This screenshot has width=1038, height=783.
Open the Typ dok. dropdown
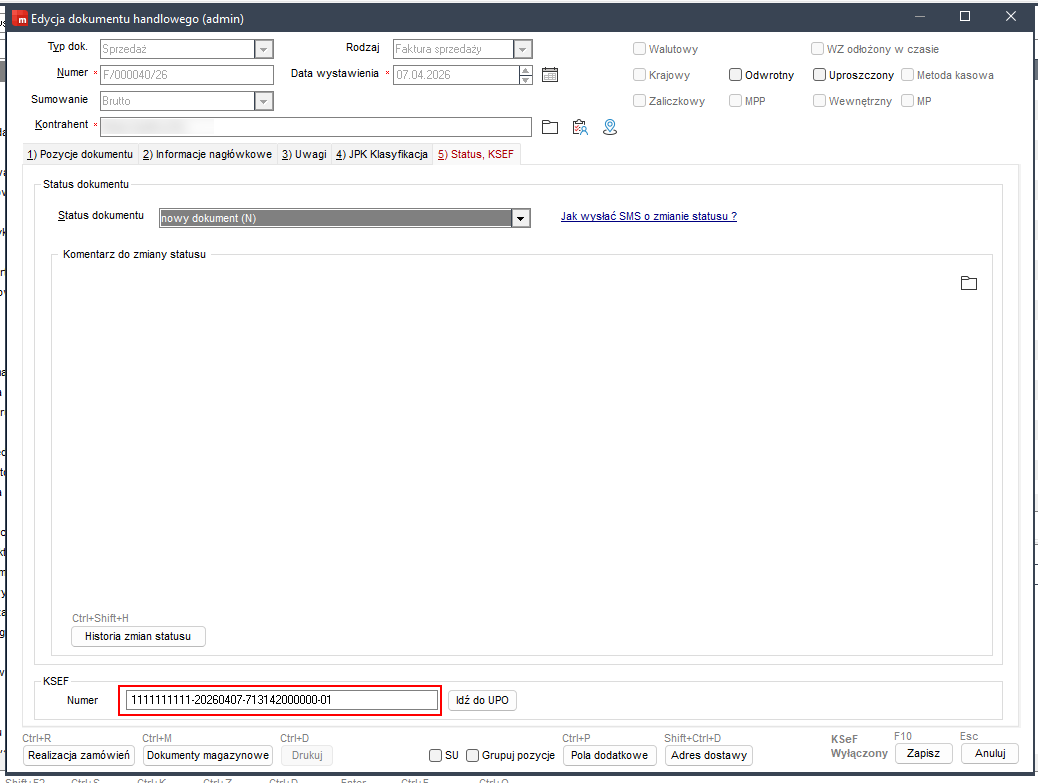click(264, 49)
